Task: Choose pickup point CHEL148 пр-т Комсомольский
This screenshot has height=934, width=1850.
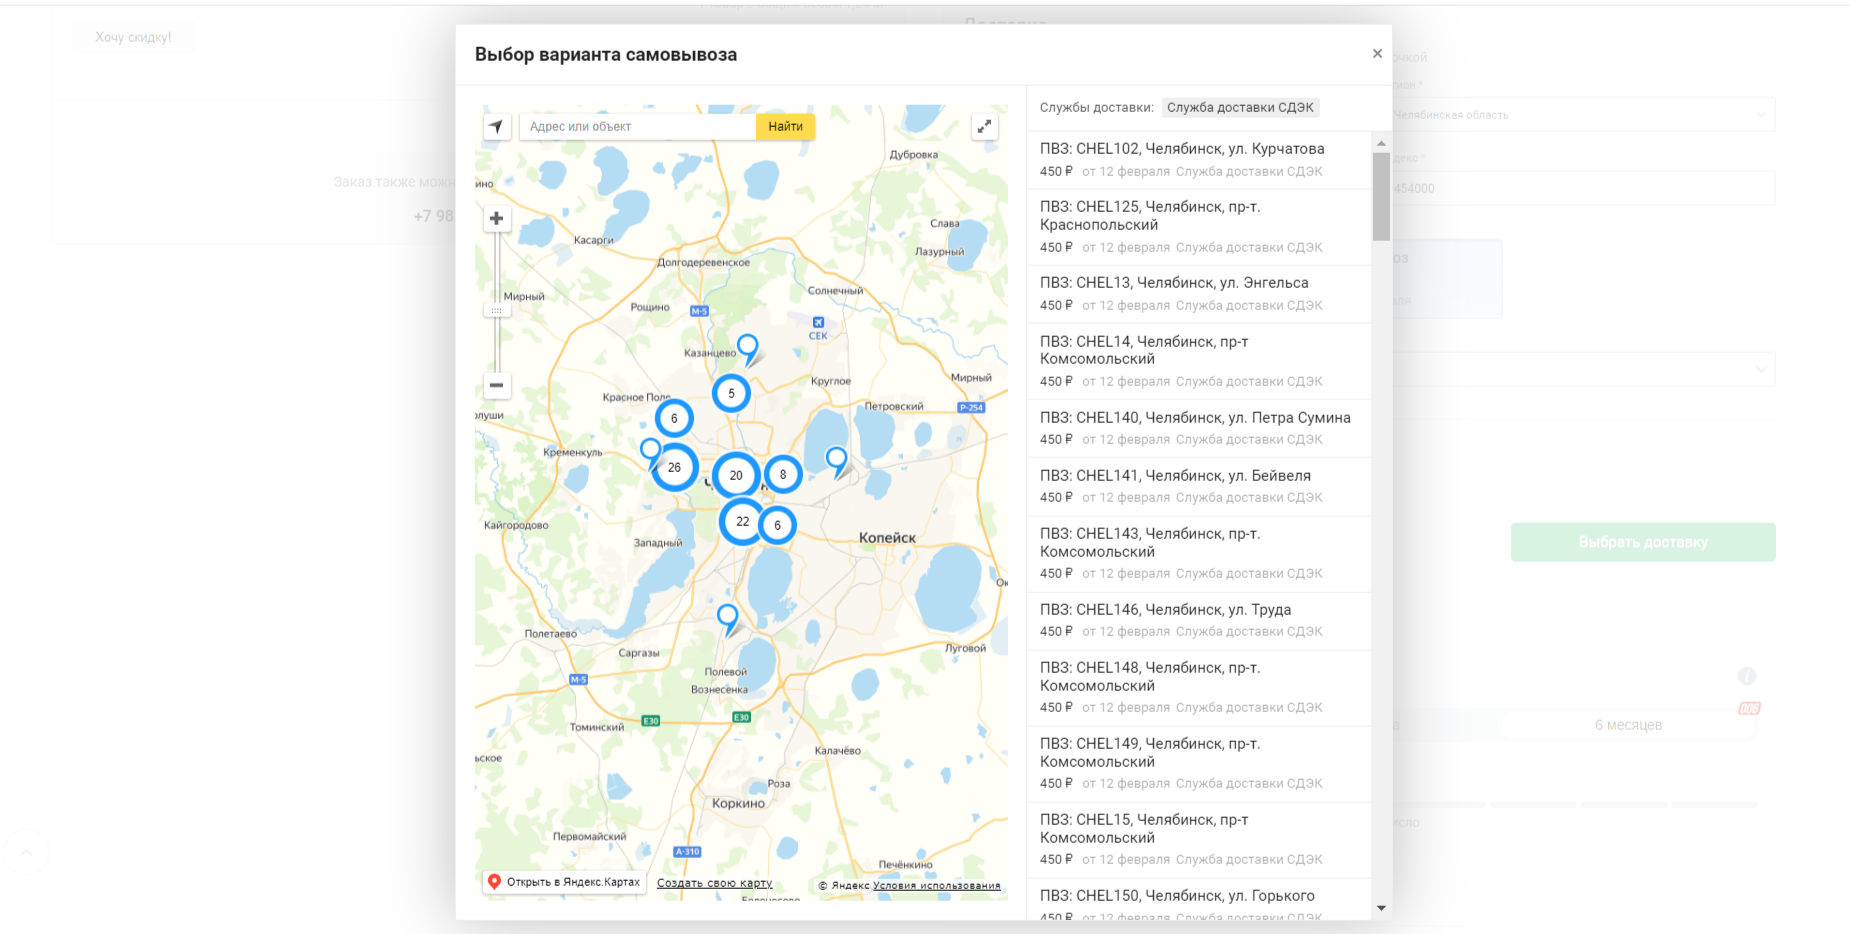Action: tap(1198, 688)
